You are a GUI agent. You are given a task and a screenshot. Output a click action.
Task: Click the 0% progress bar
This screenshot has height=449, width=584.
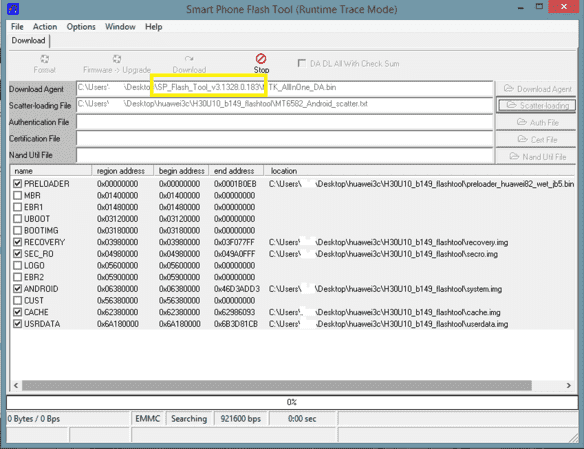[x=292, y=402]
